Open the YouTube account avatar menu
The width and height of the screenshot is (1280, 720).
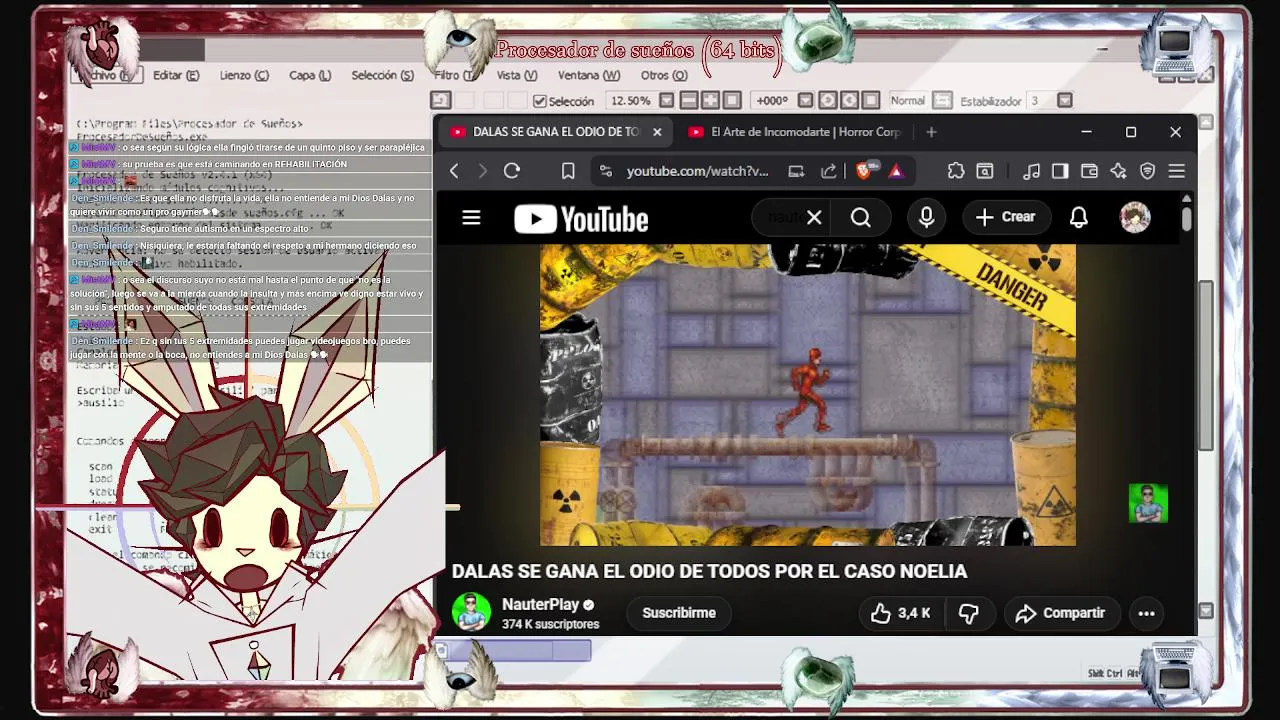(x=1134, y=217)
